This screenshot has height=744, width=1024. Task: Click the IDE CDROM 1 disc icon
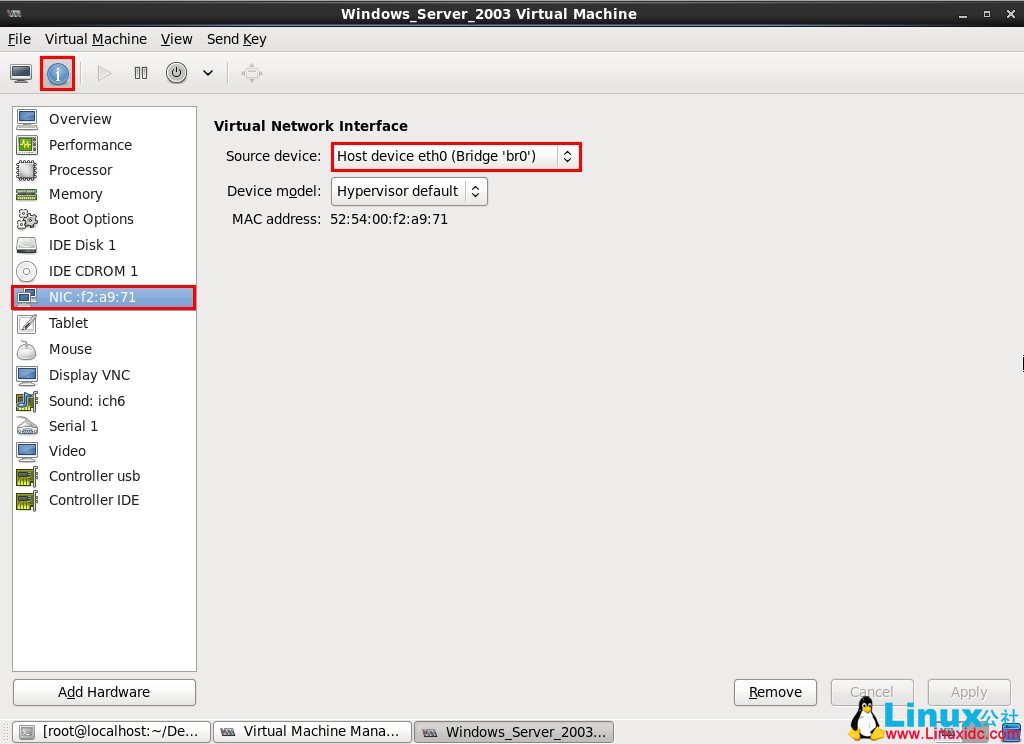[27, 271]
